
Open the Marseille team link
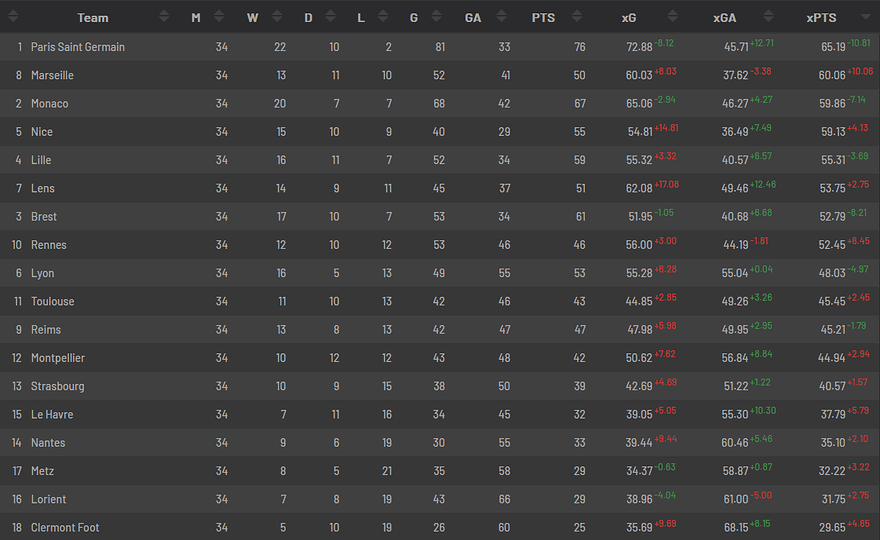52,75
